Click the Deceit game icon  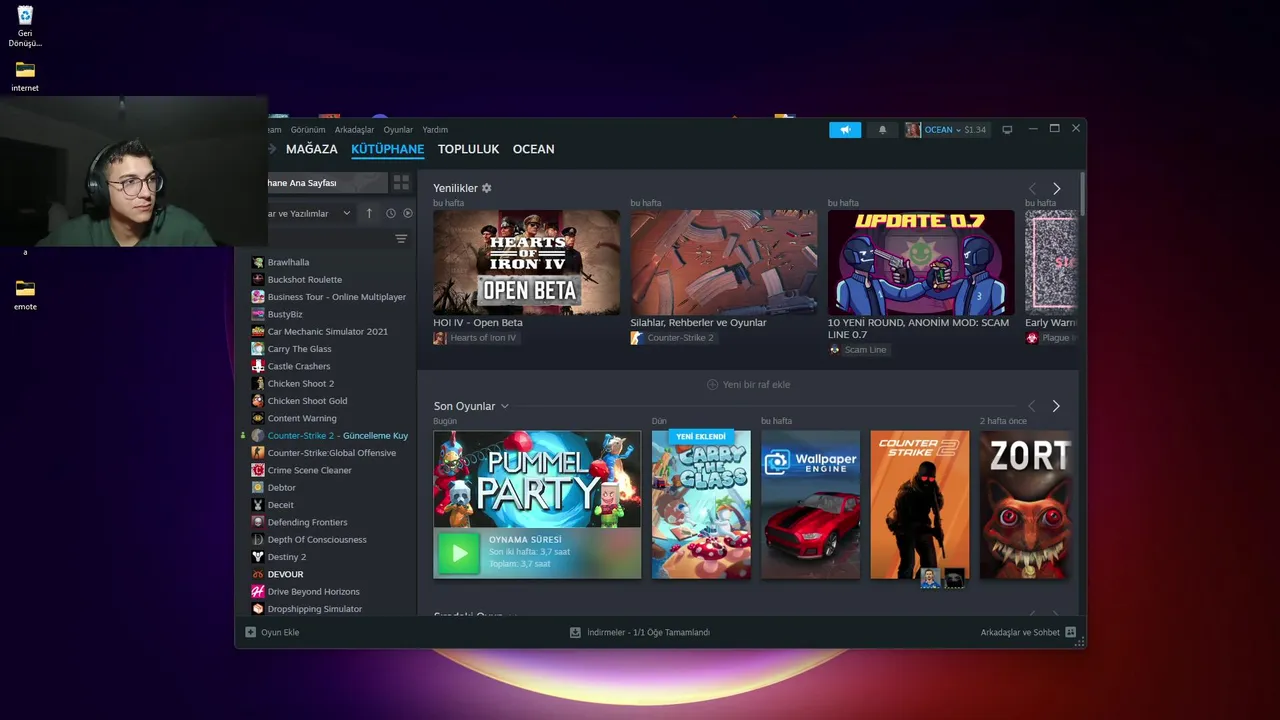point(258,505)
